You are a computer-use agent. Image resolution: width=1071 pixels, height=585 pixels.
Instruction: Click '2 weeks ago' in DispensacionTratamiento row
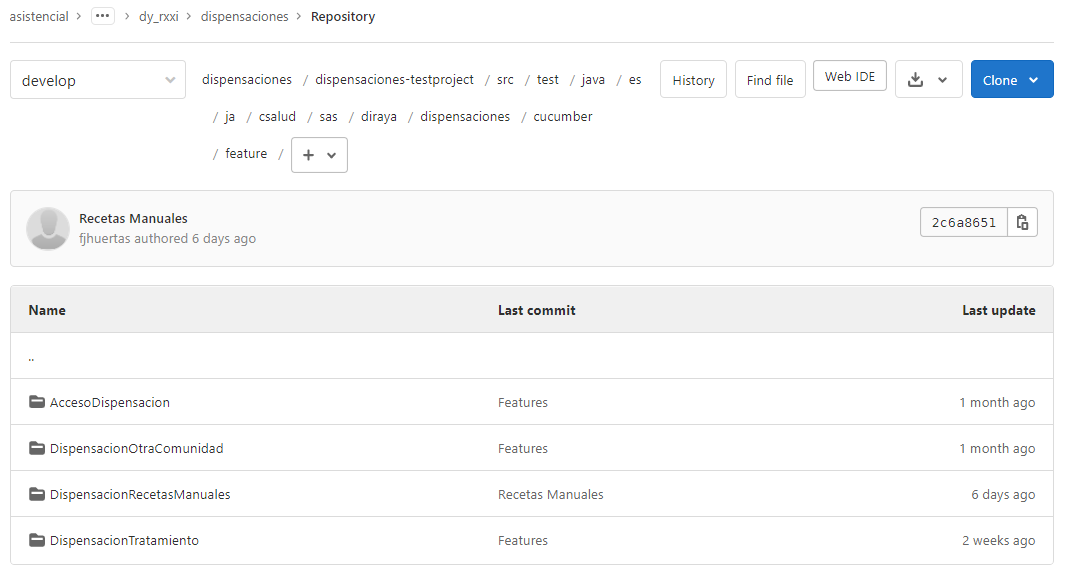pyautogui.click(x=999, y=540)
